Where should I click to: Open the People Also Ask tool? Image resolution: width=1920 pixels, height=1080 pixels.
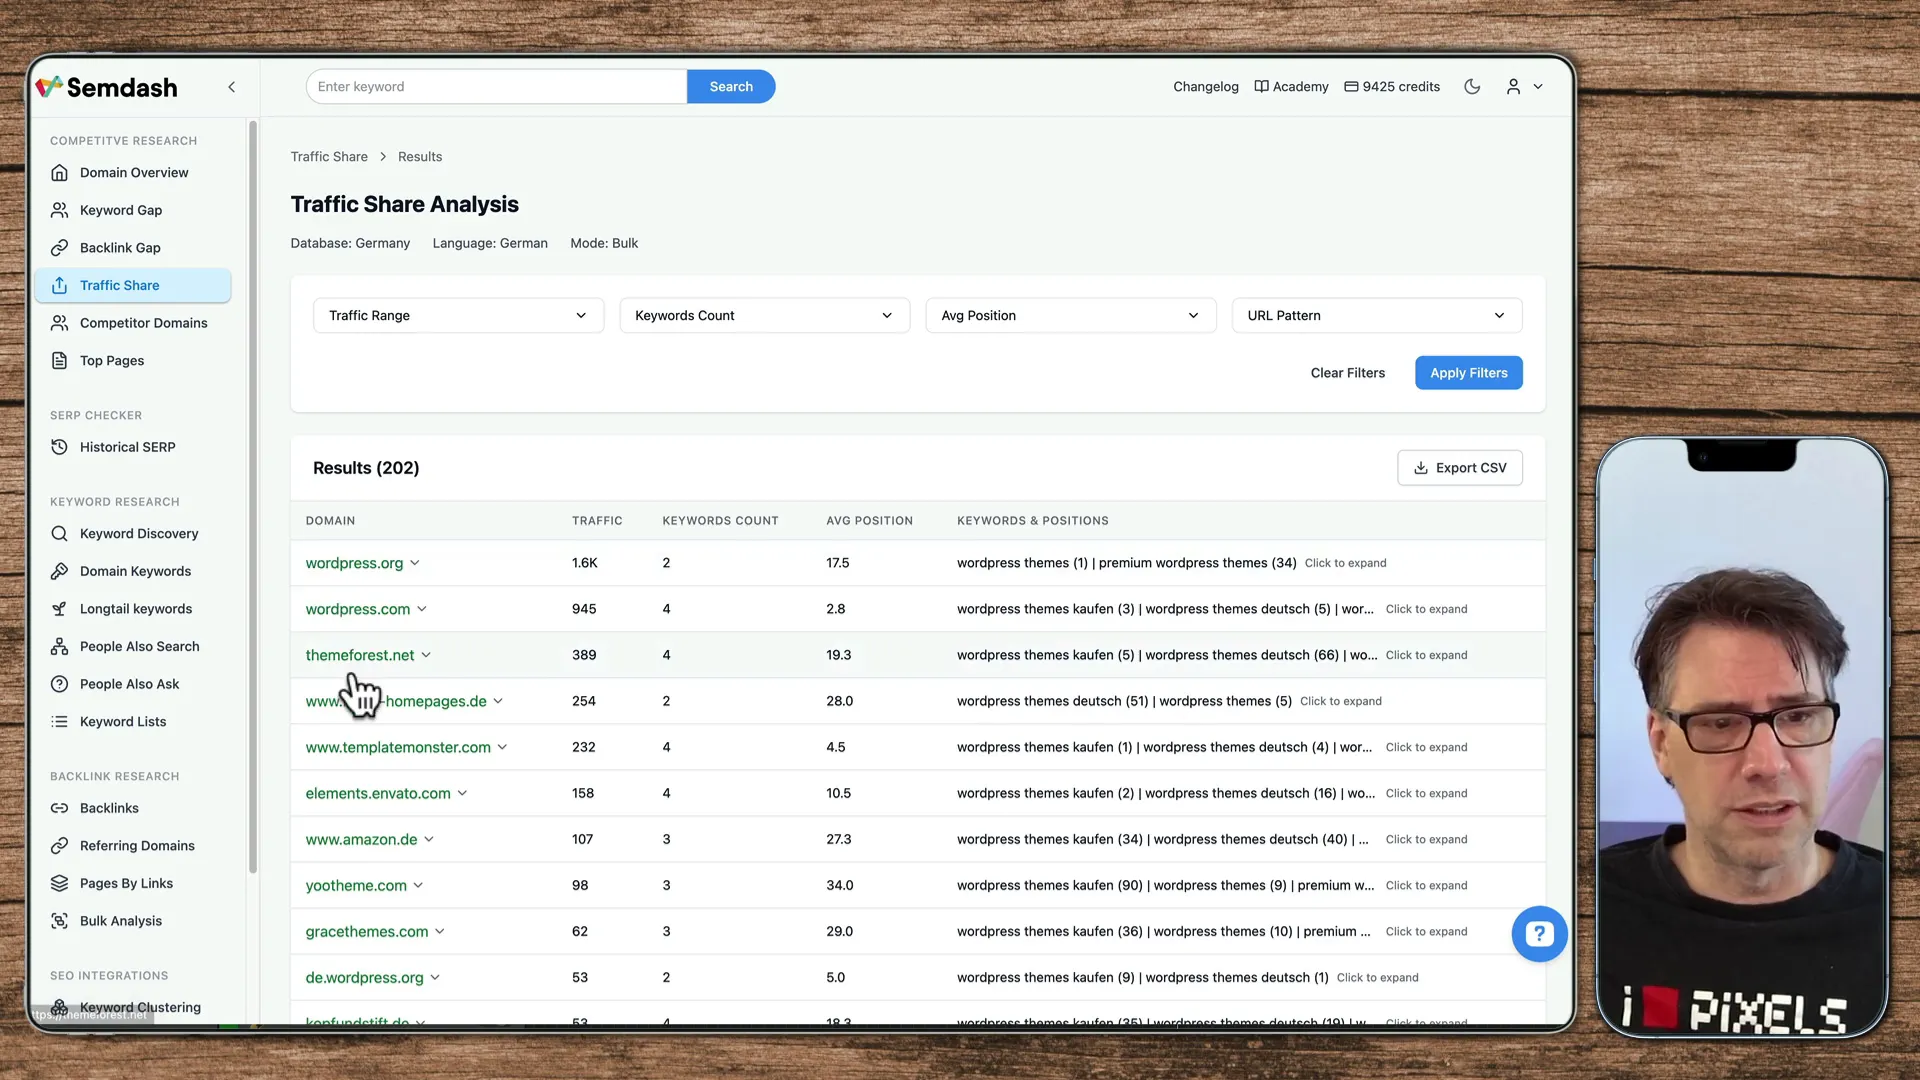tap(129, 684)
